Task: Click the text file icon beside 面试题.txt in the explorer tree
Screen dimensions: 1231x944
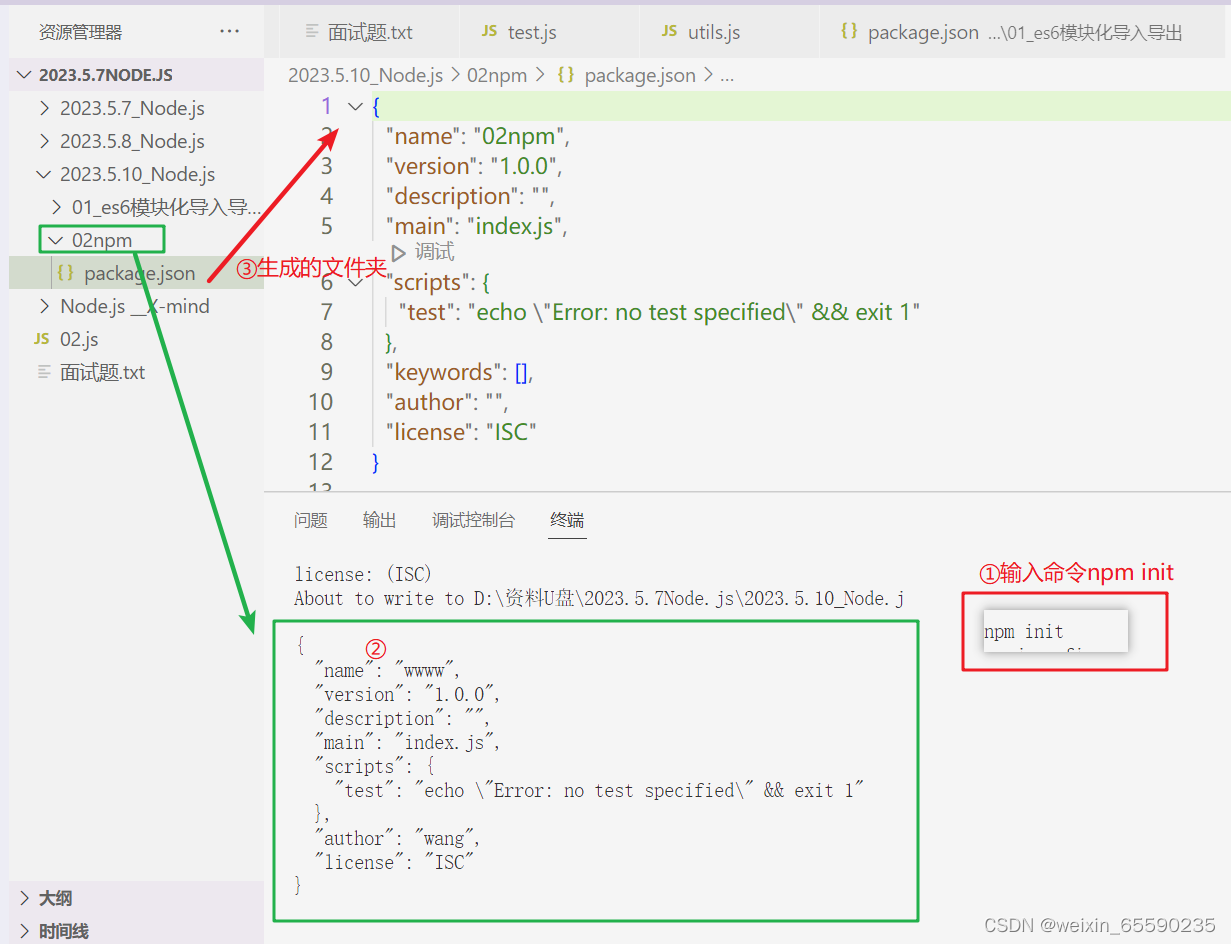Action: 43,372
